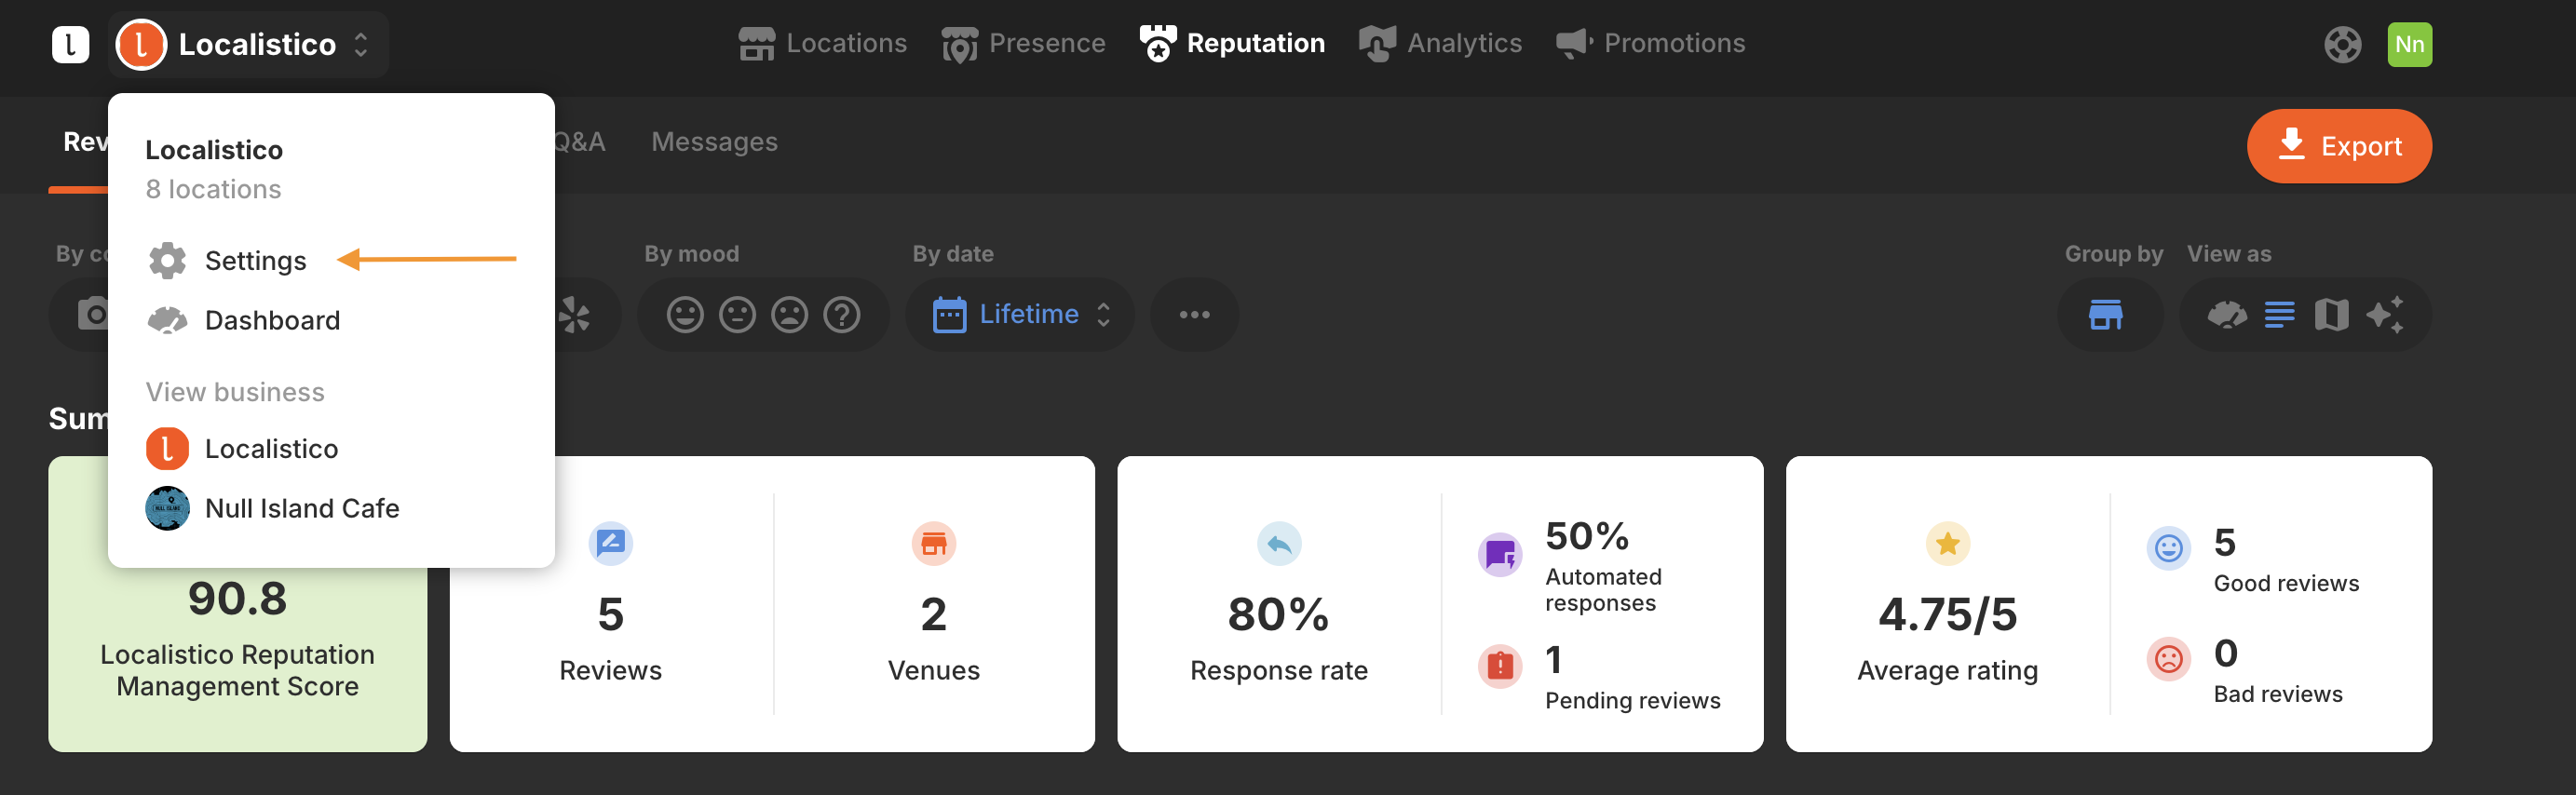The height and width of the screenshot is (795, 2576).
Task: Navigate to Presence section
Action: (x=1023, y=44)
